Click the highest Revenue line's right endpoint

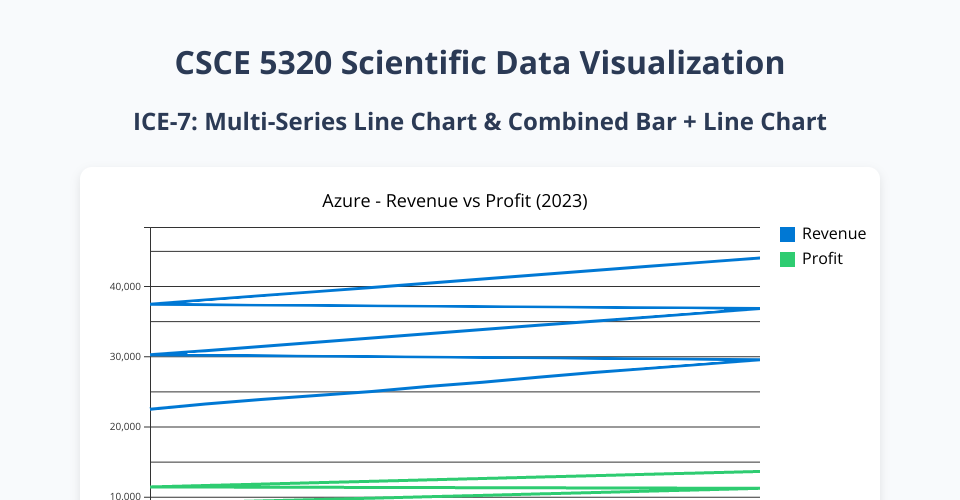(x=759, y=258)
